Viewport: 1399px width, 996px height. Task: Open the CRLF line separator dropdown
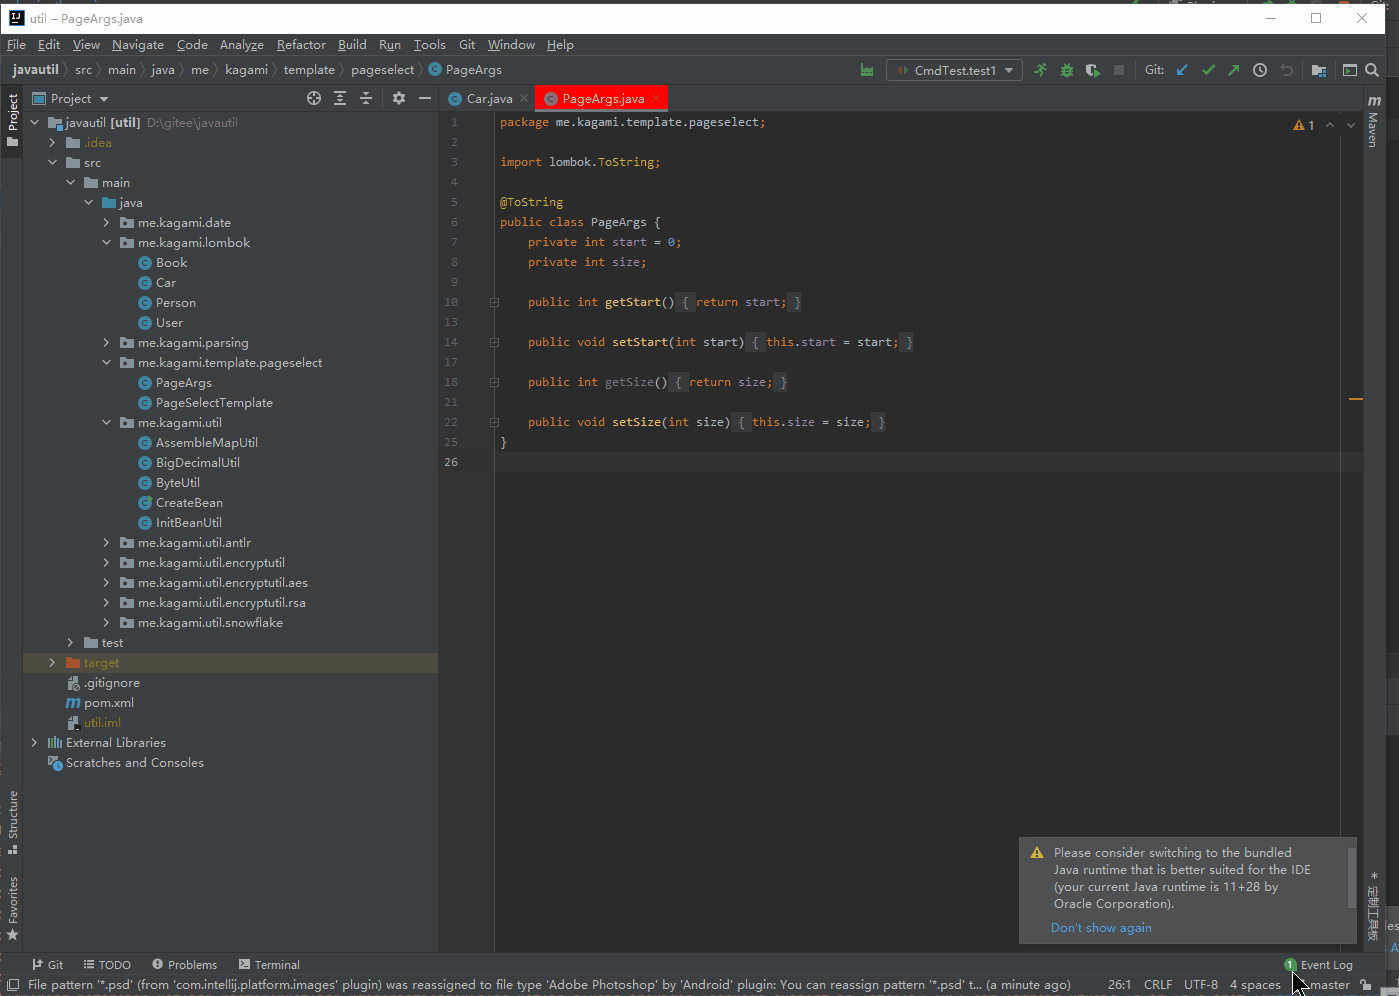point(1158,984)
